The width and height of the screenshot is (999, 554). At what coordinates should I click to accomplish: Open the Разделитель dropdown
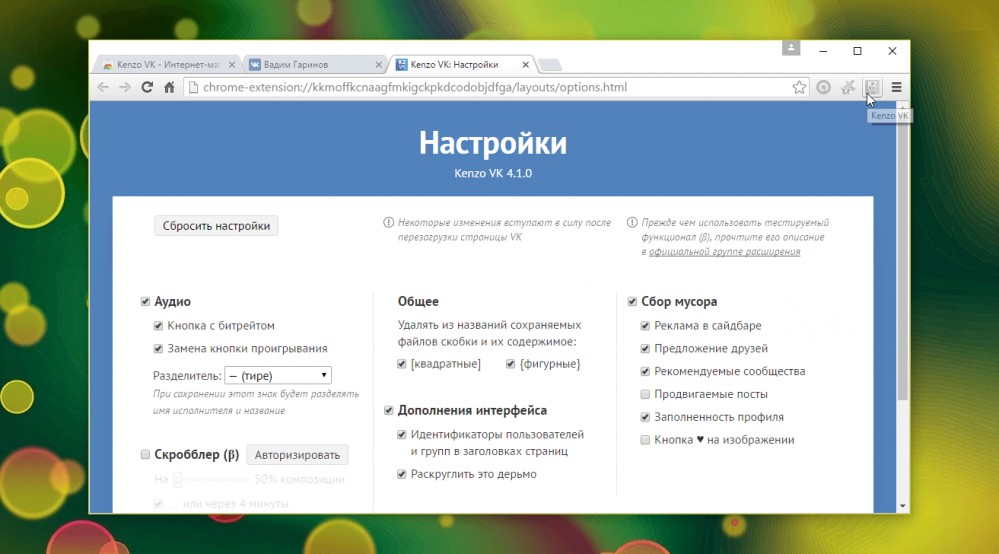[x=278, y=376]
